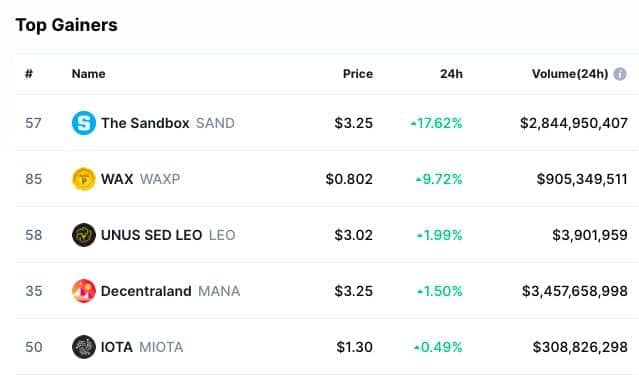
Task: Click the Volume(24h) info icon
Action: coord(620,74)
